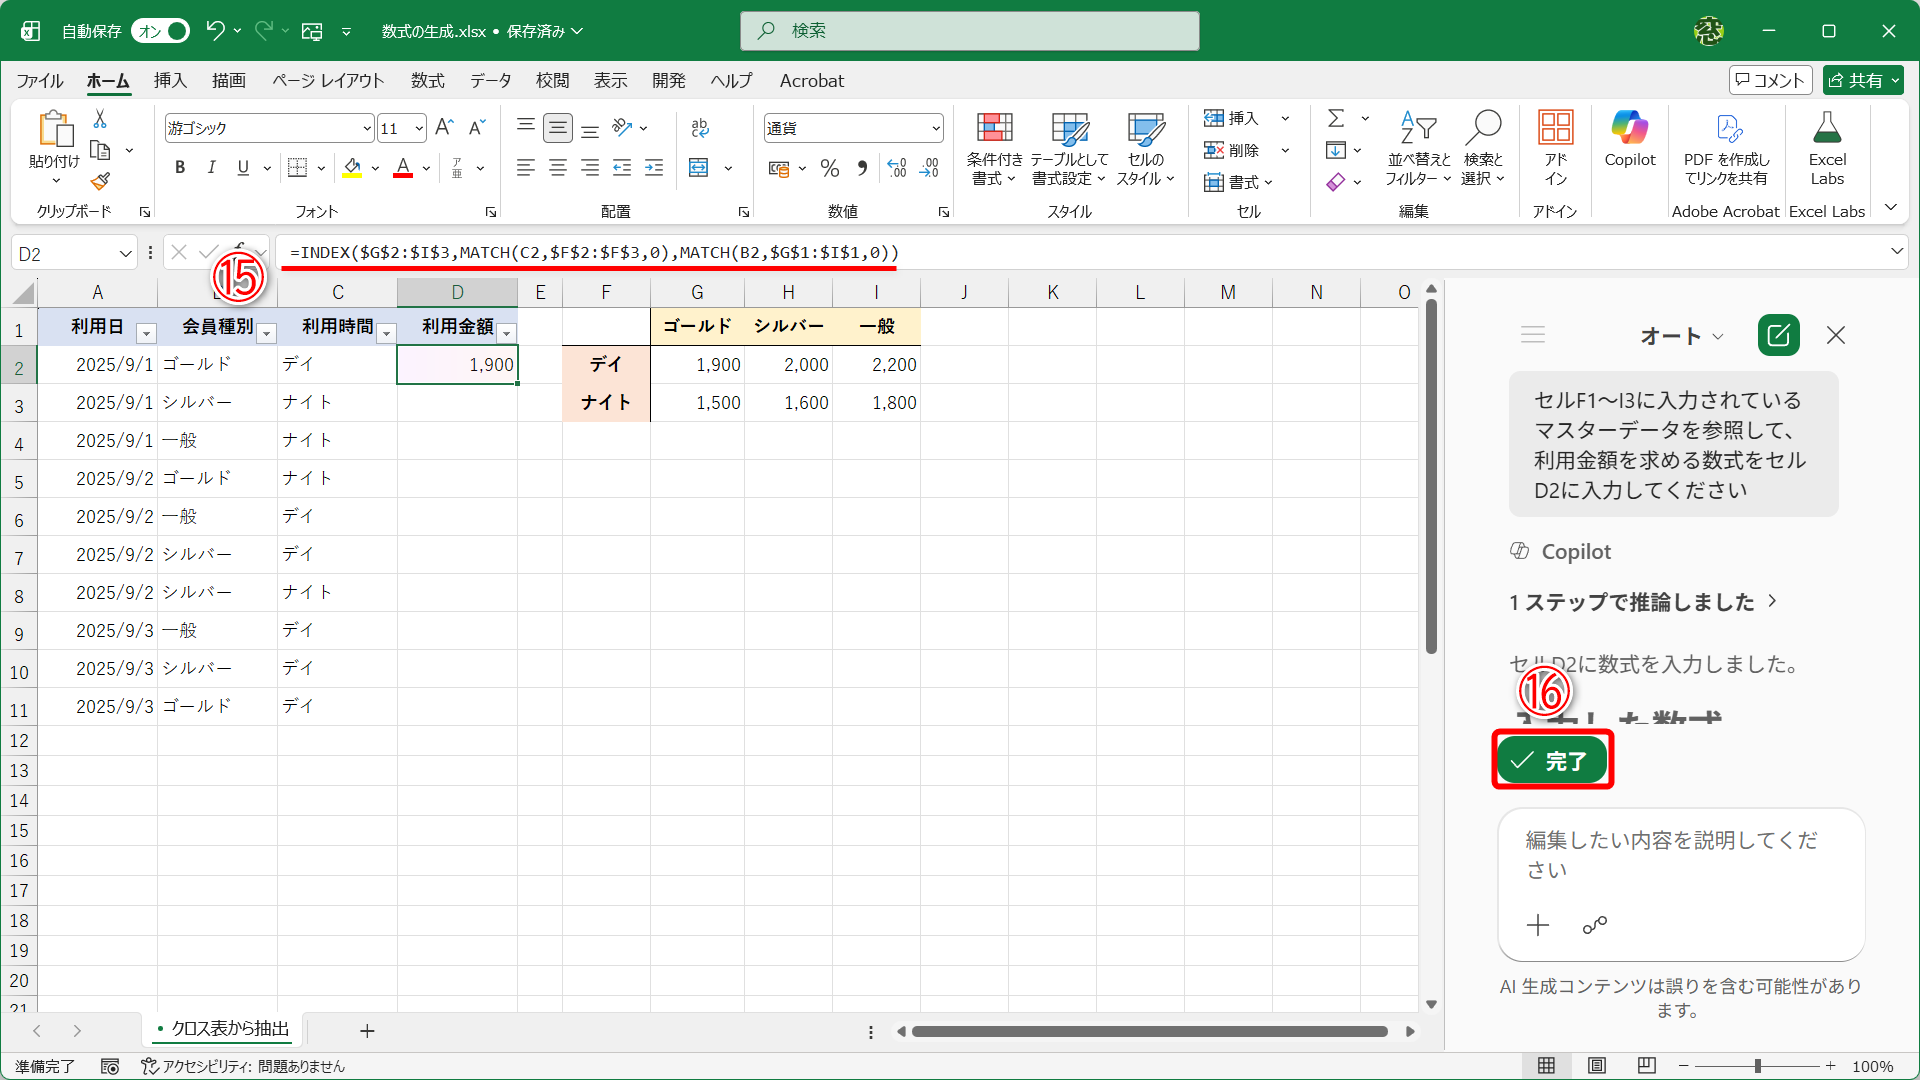
Task: Open filter dropdown for 利用金額 column
Action: click(x=506, y=333)
